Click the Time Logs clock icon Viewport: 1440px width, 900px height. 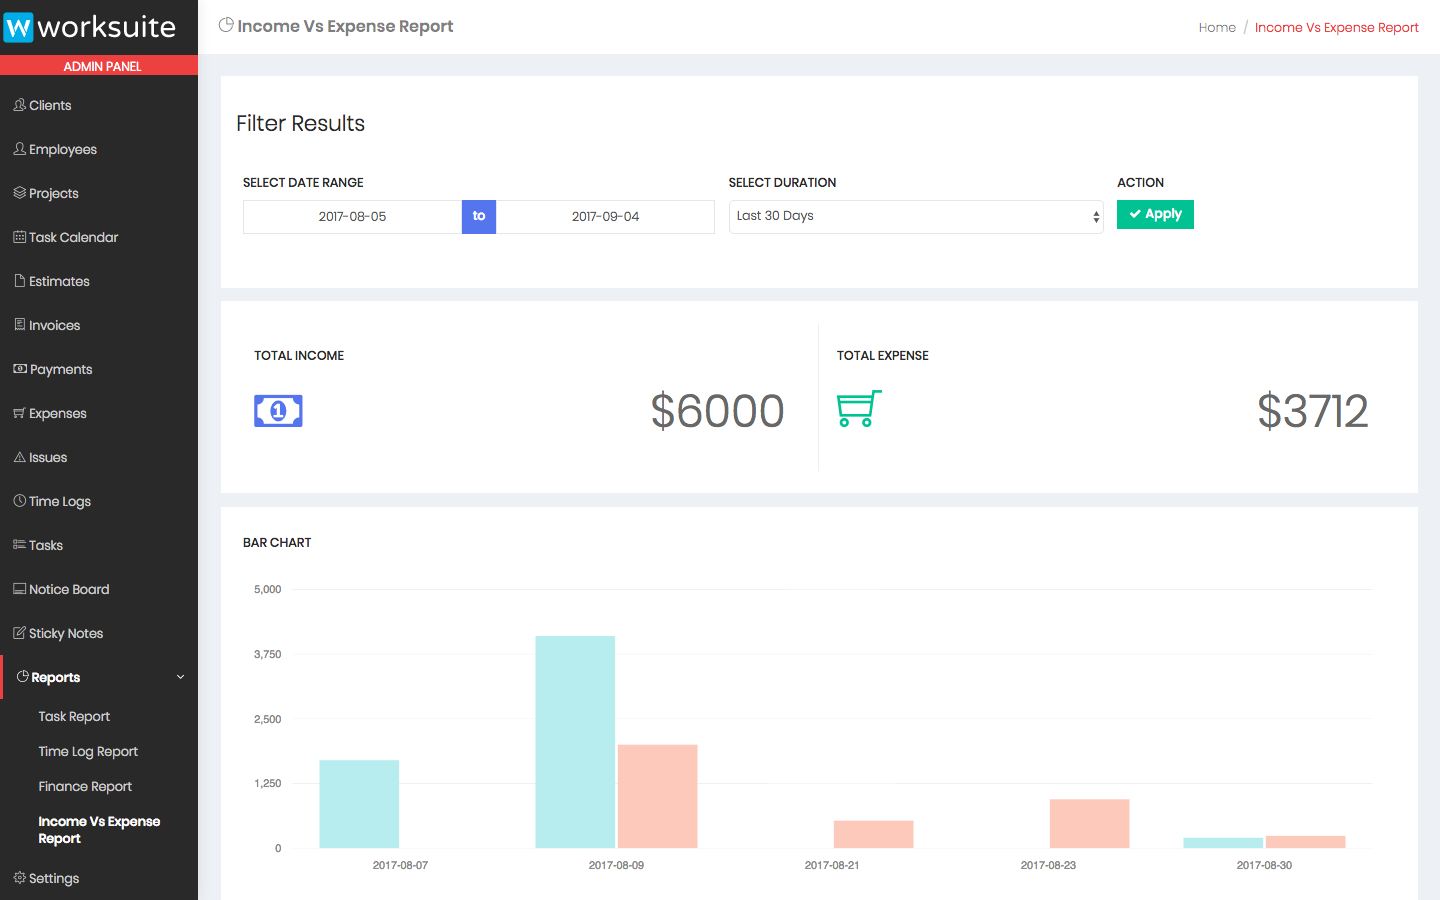19,501
